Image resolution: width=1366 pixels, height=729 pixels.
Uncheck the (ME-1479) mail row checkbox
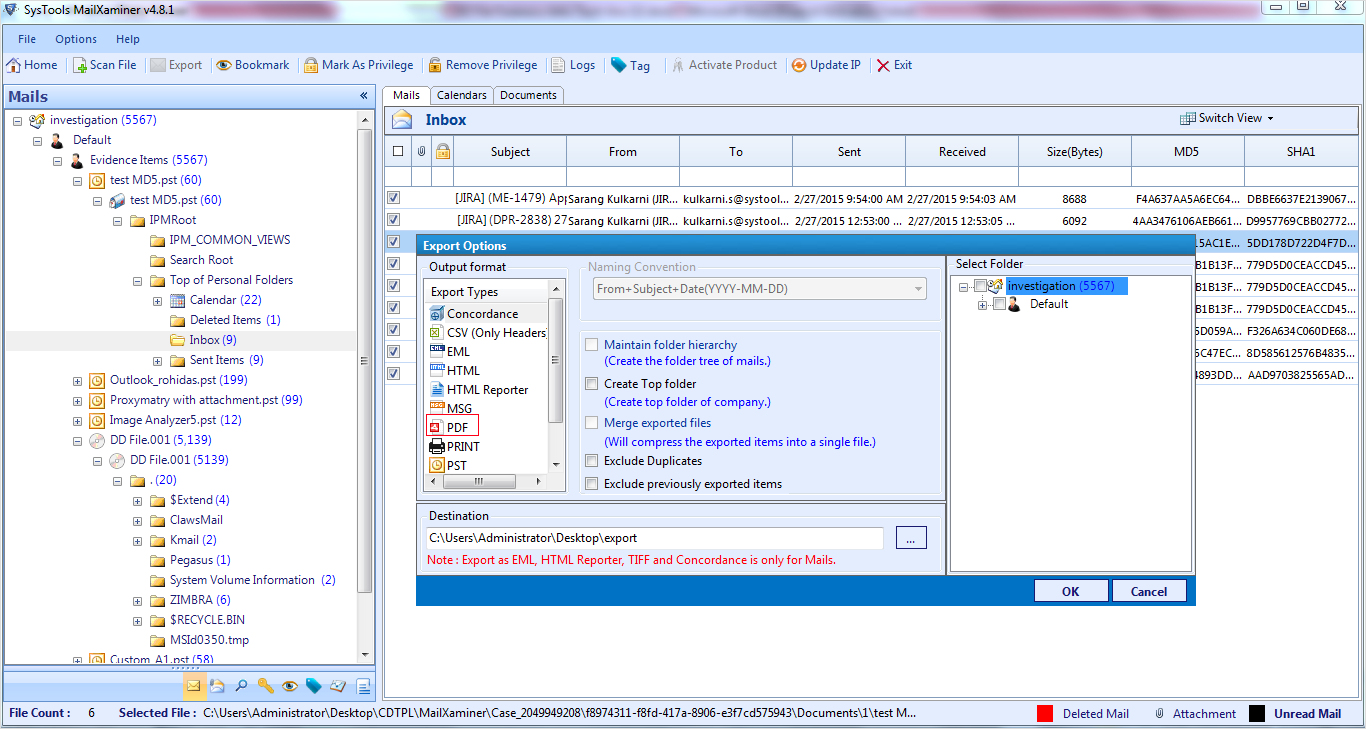pos(393,199)
